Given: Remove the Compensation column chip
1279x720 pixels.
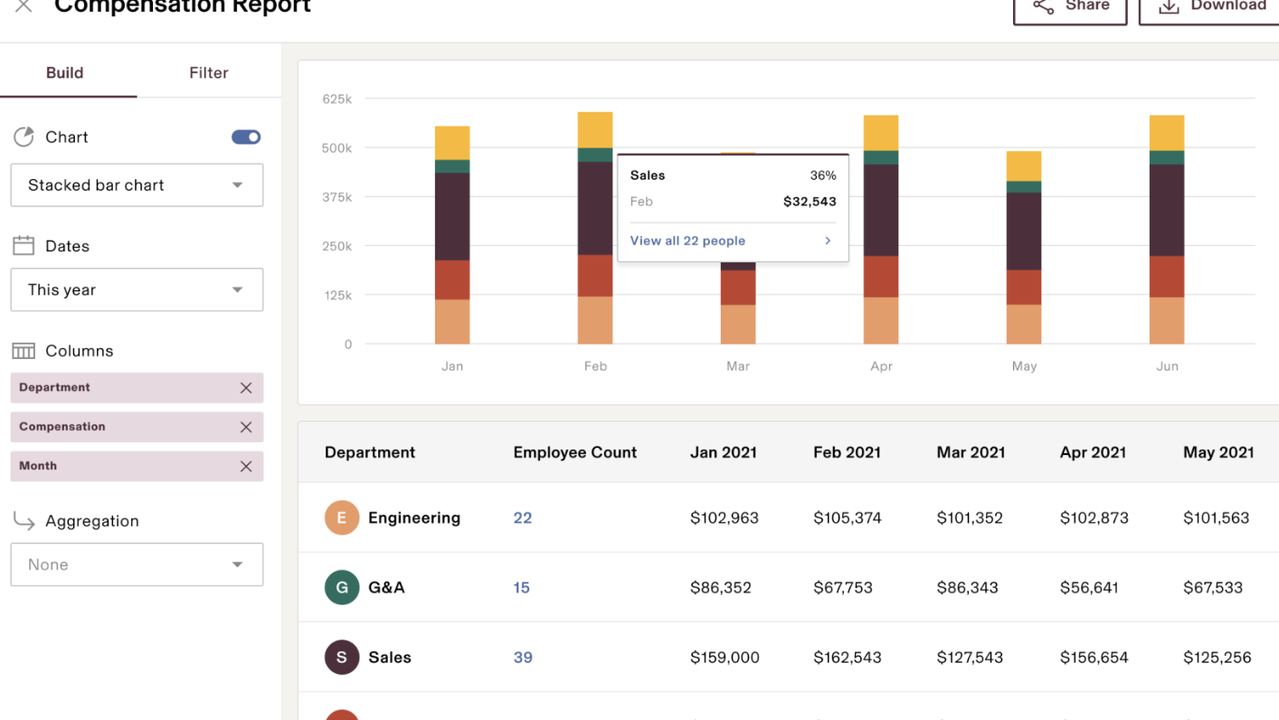Looking at the screenshot, I should click(x=245, y=426).
